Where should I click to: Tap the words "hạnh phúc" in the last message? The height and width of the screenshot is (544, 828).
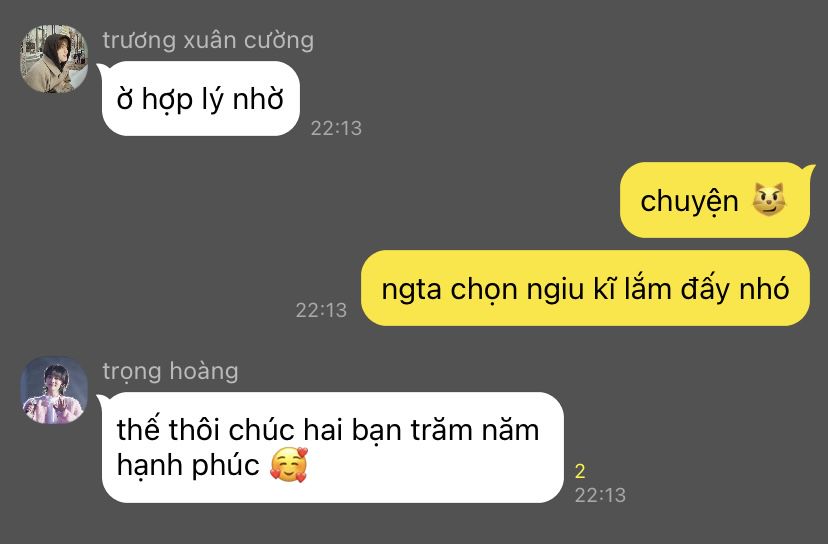click(x=188, y=465)
